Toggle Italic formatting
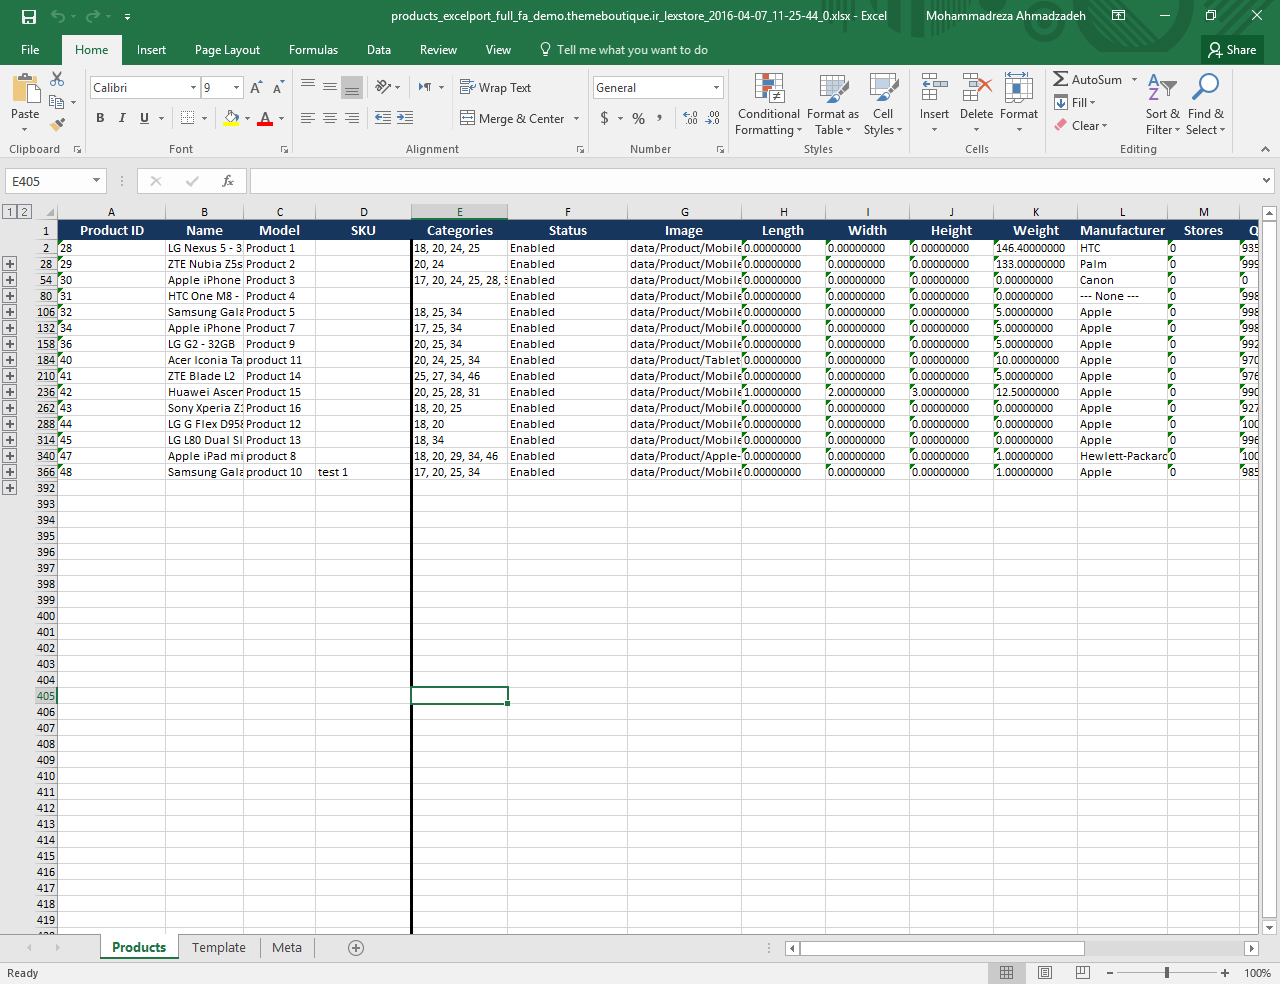 pyautogui.click(x=122, y=118)
